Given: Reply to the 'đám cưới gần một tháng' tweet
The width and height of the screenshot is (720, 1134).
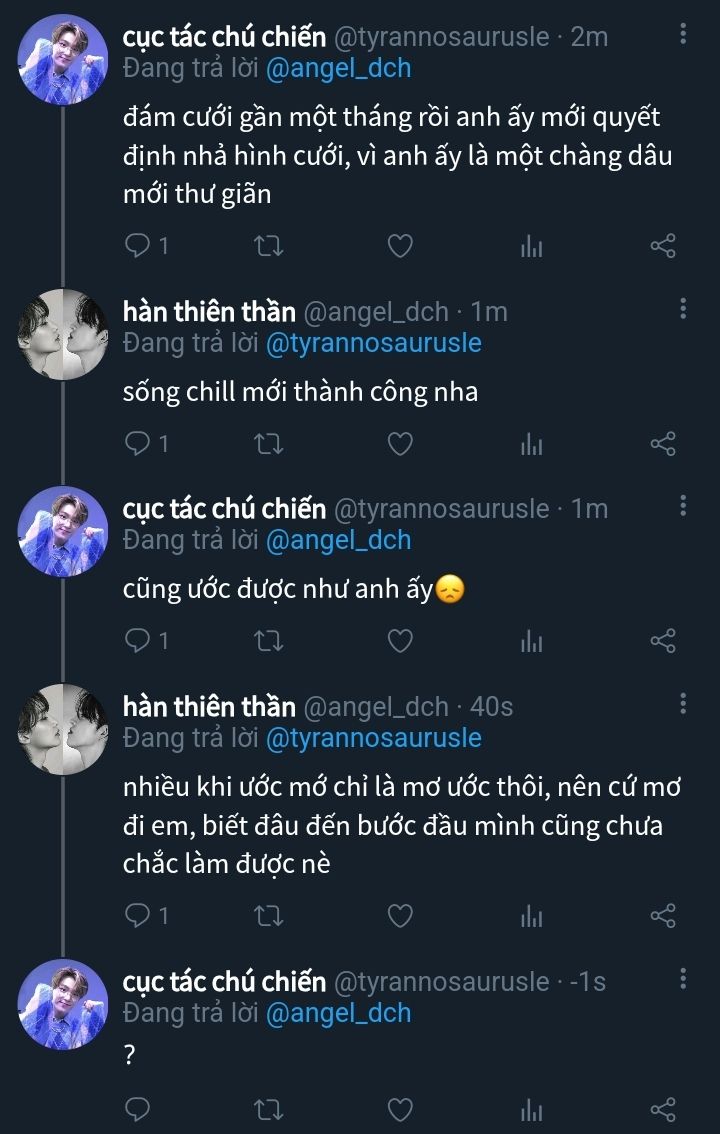Looking at the screenshot, I should tap(139, 246).
